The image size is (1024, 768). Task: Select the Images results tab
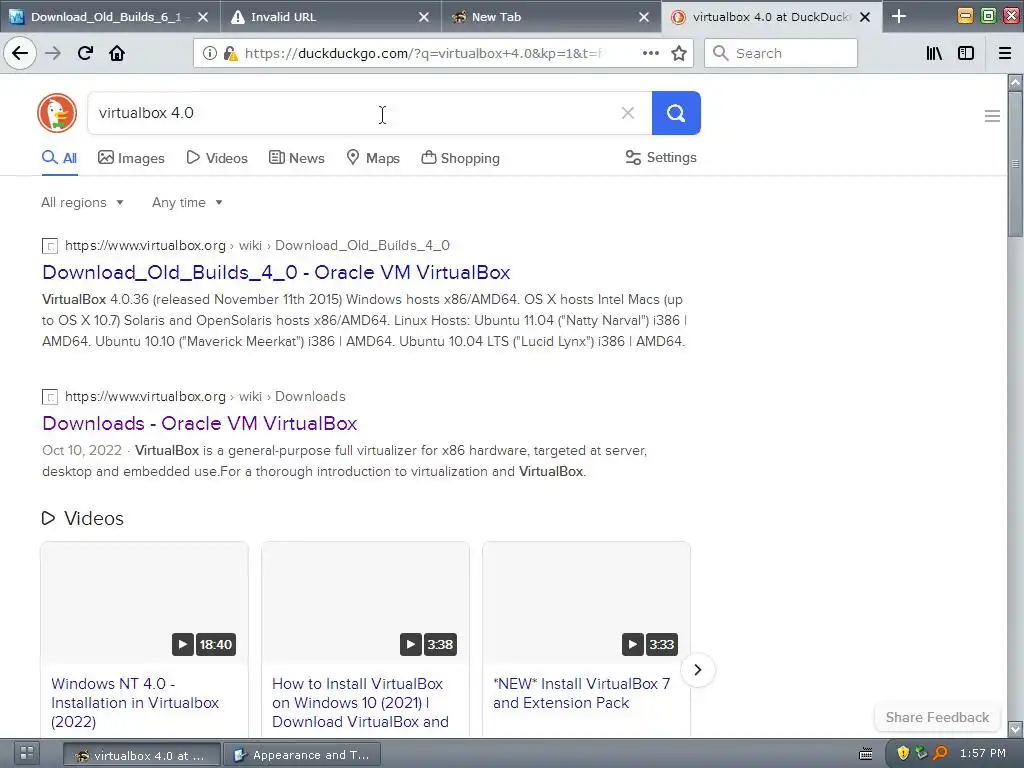(131, 158)
